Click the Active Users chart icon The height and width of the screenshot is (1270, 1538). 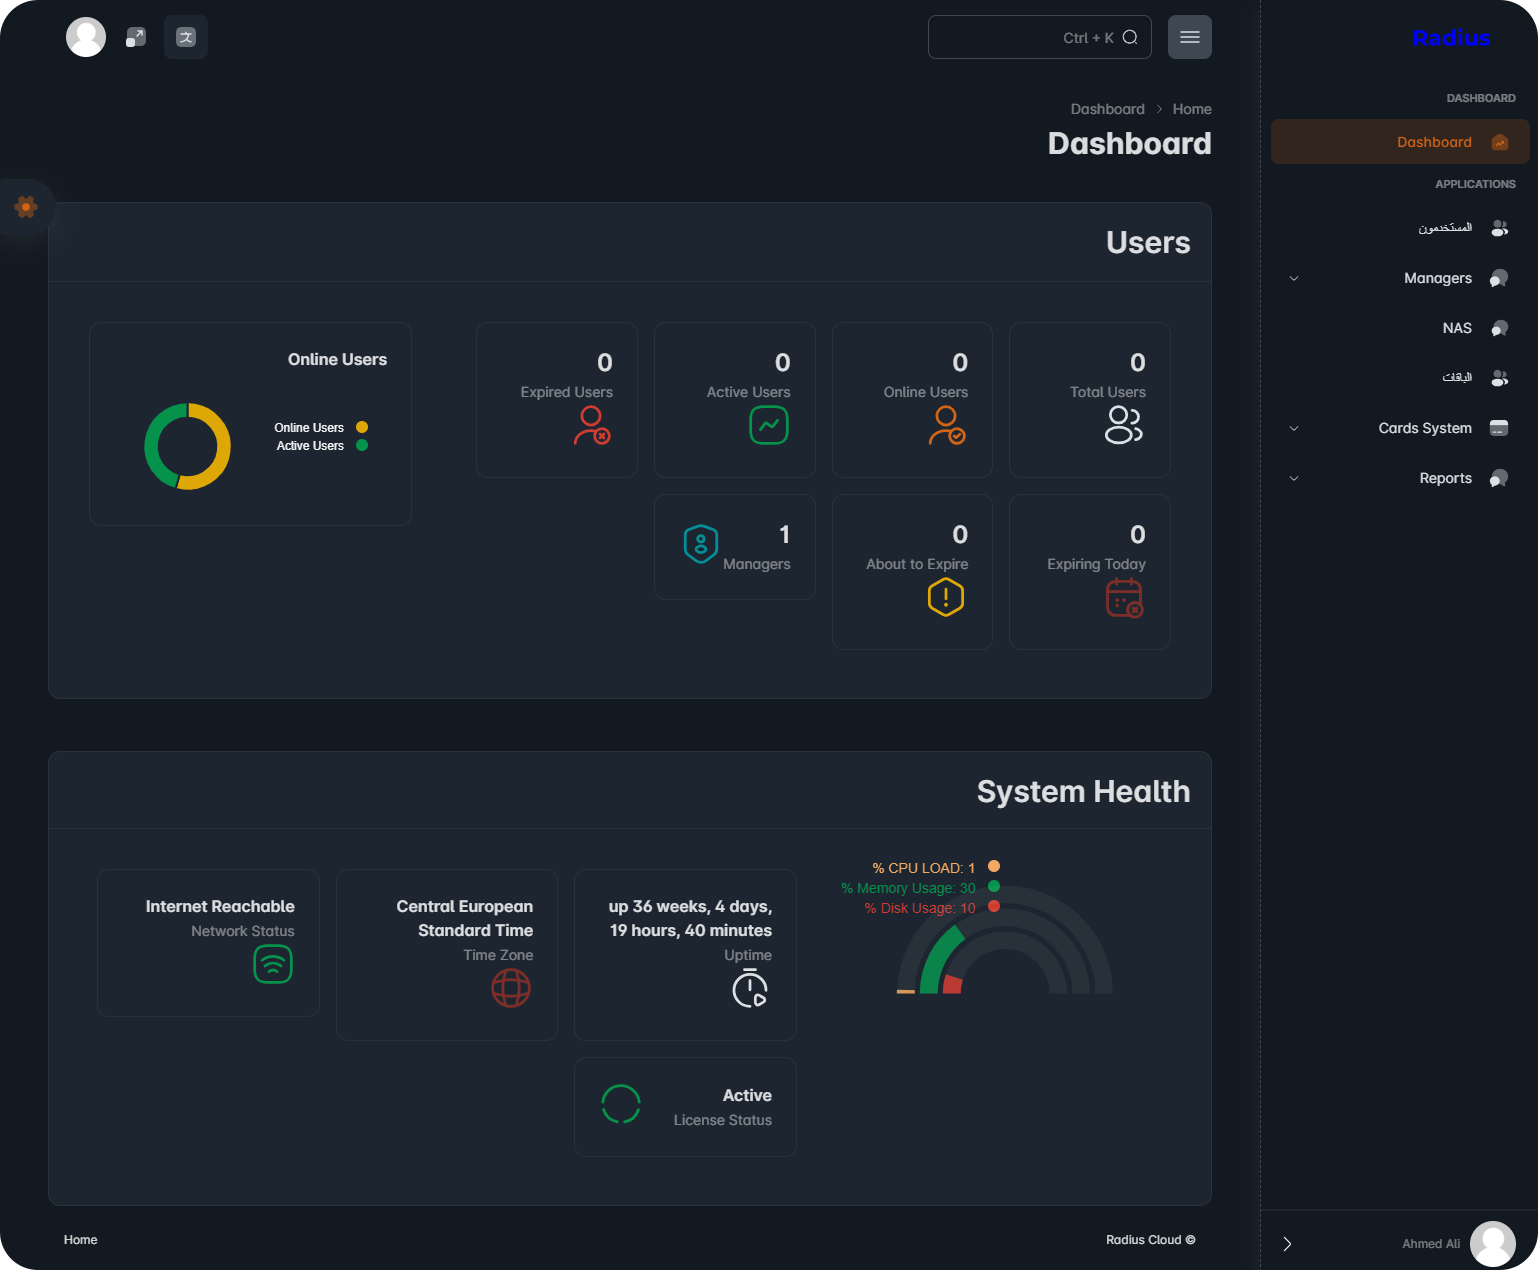(769, 425)
